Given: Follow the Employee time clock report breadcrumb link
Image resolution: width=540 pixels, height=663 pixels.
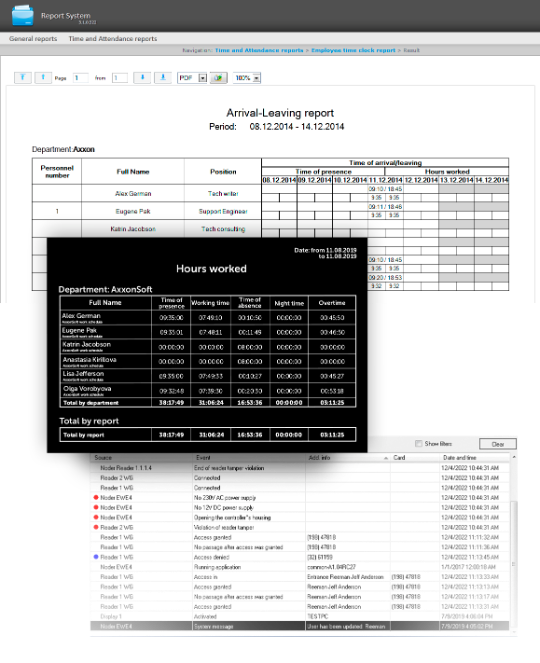Looking at the screenshot, I should point(353,50).
